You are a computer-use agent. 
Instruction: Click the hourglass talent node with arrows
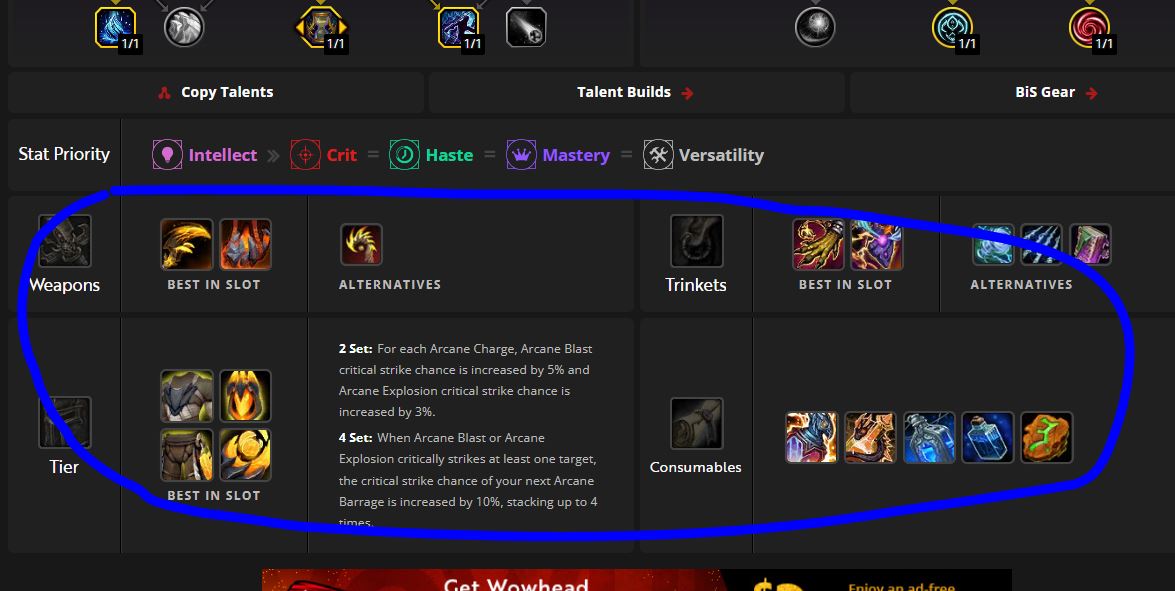(x=321, y=28)
